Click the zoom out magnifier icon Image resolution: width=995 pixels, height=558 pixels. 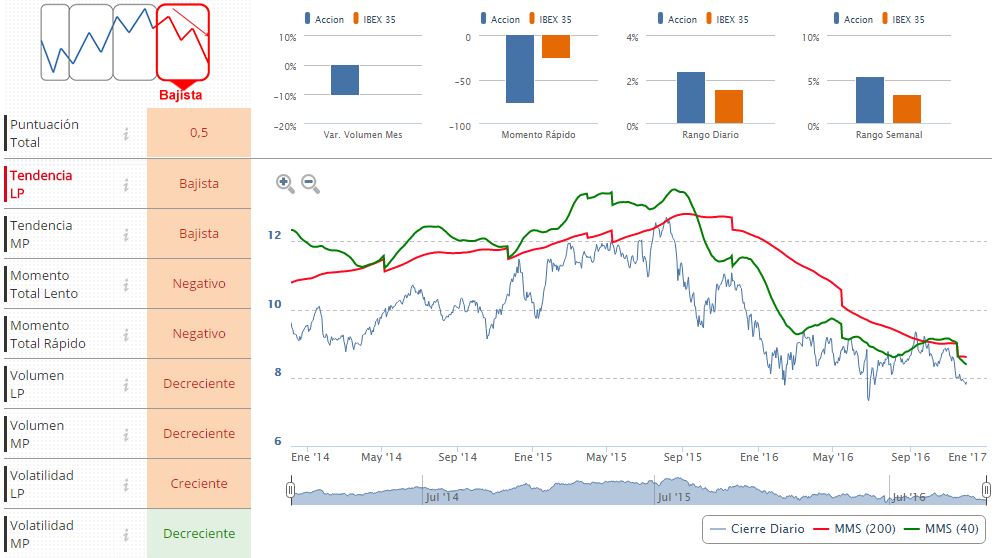tap(310, 183)
